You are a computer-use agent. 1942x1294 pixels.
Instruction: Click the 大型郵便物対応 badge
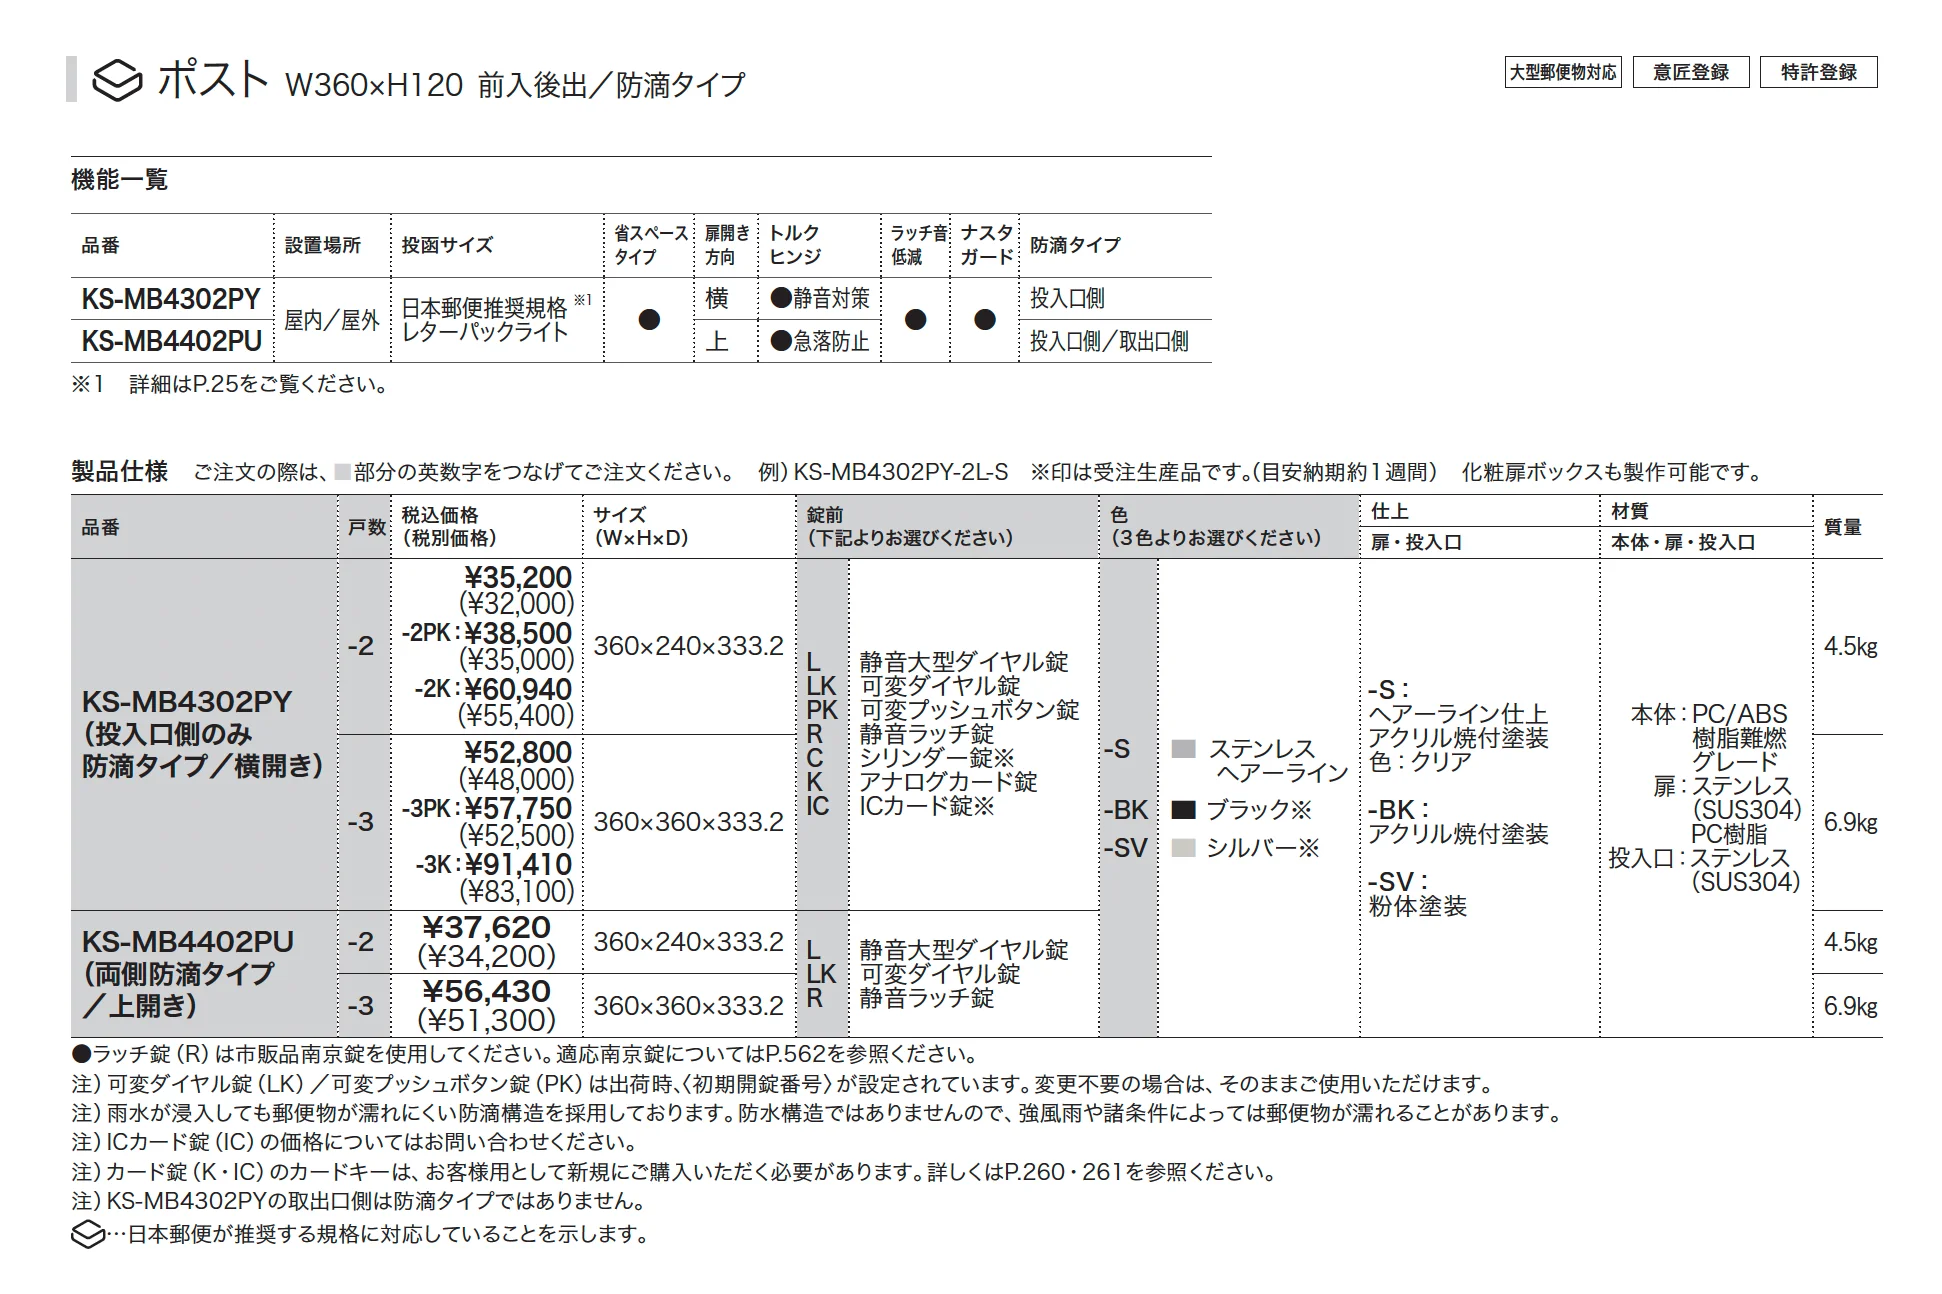(1563, 72)
